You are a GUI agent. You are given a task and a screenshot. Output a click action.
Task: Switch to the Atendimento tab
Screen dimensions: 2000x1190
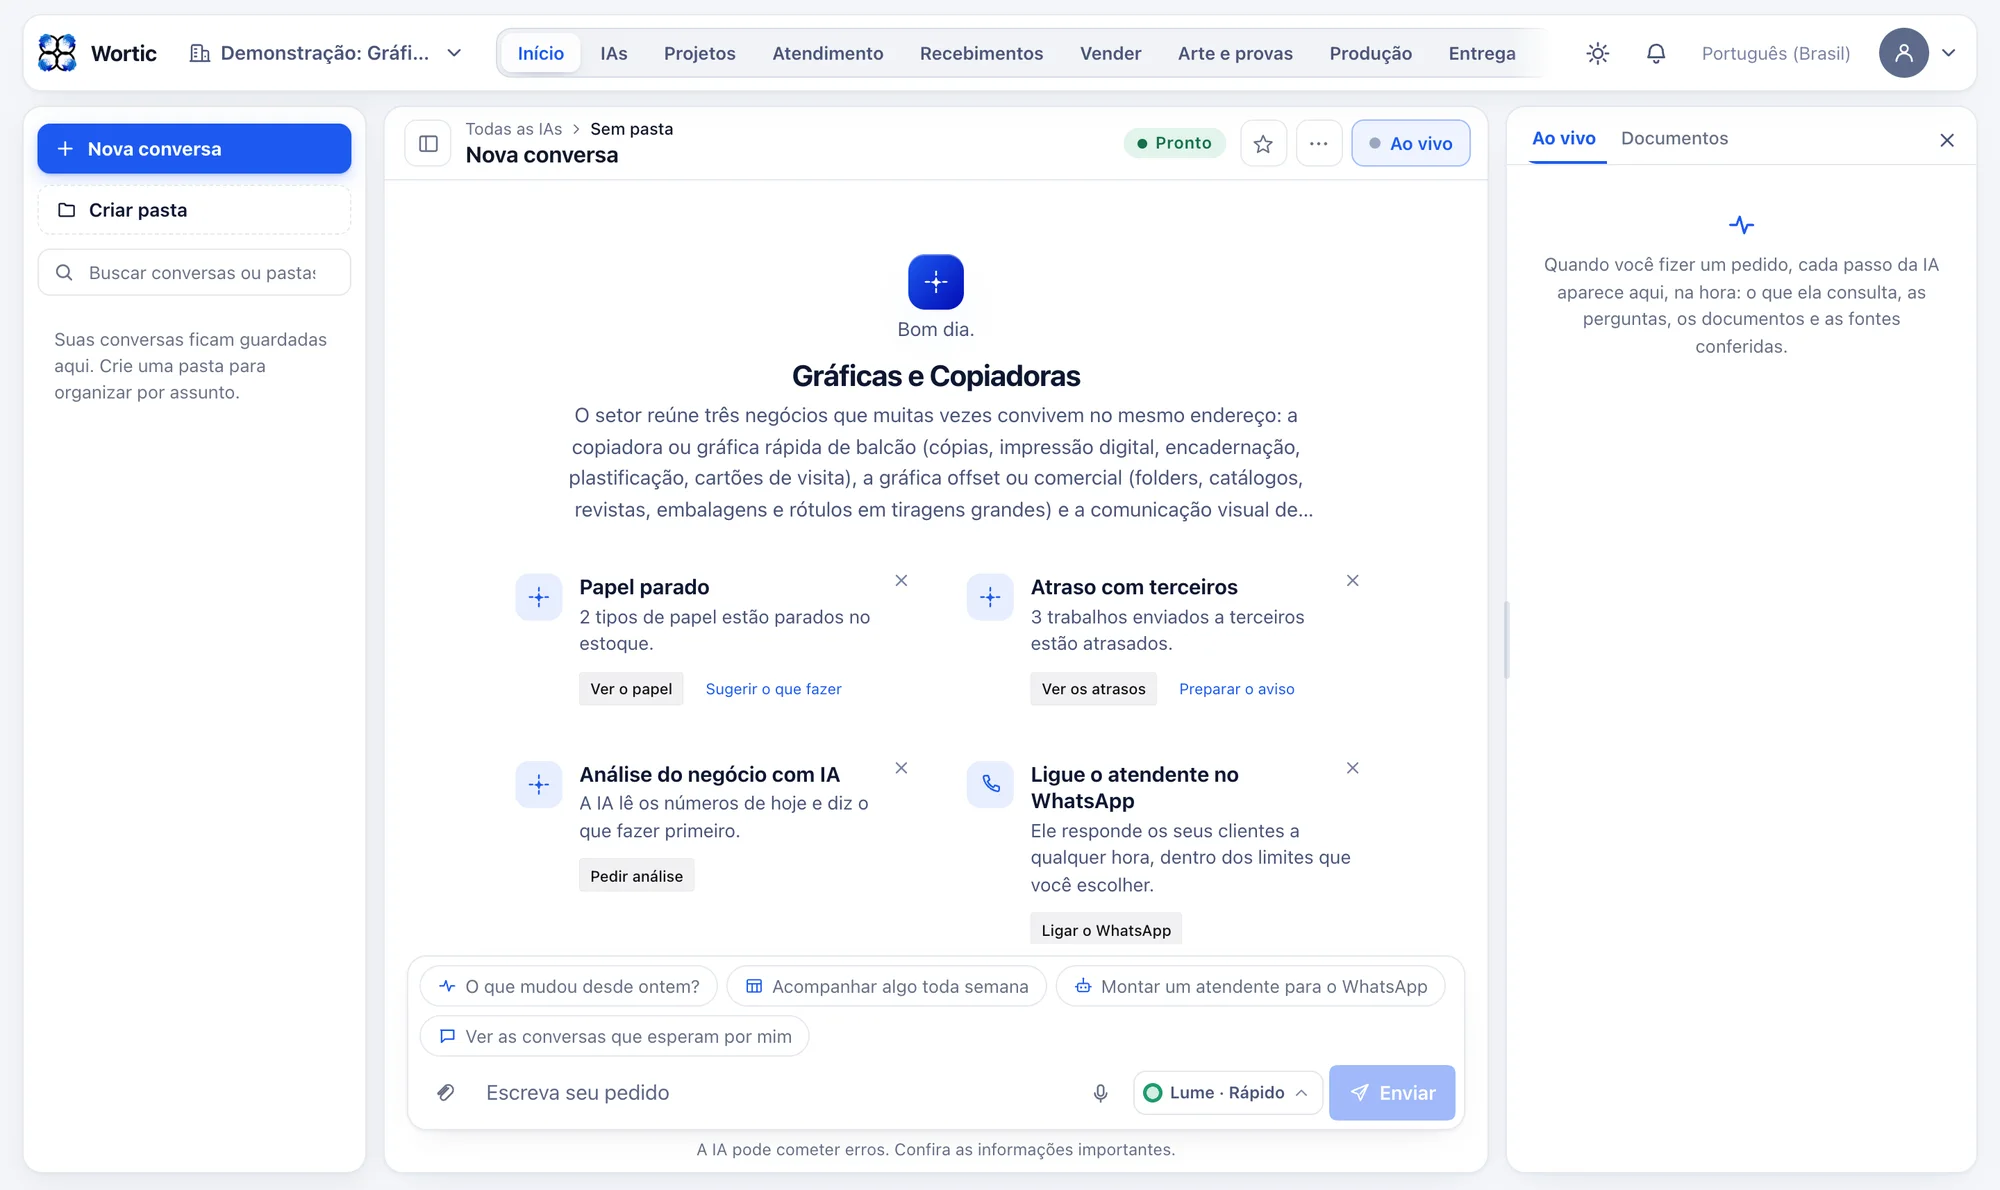827,53
